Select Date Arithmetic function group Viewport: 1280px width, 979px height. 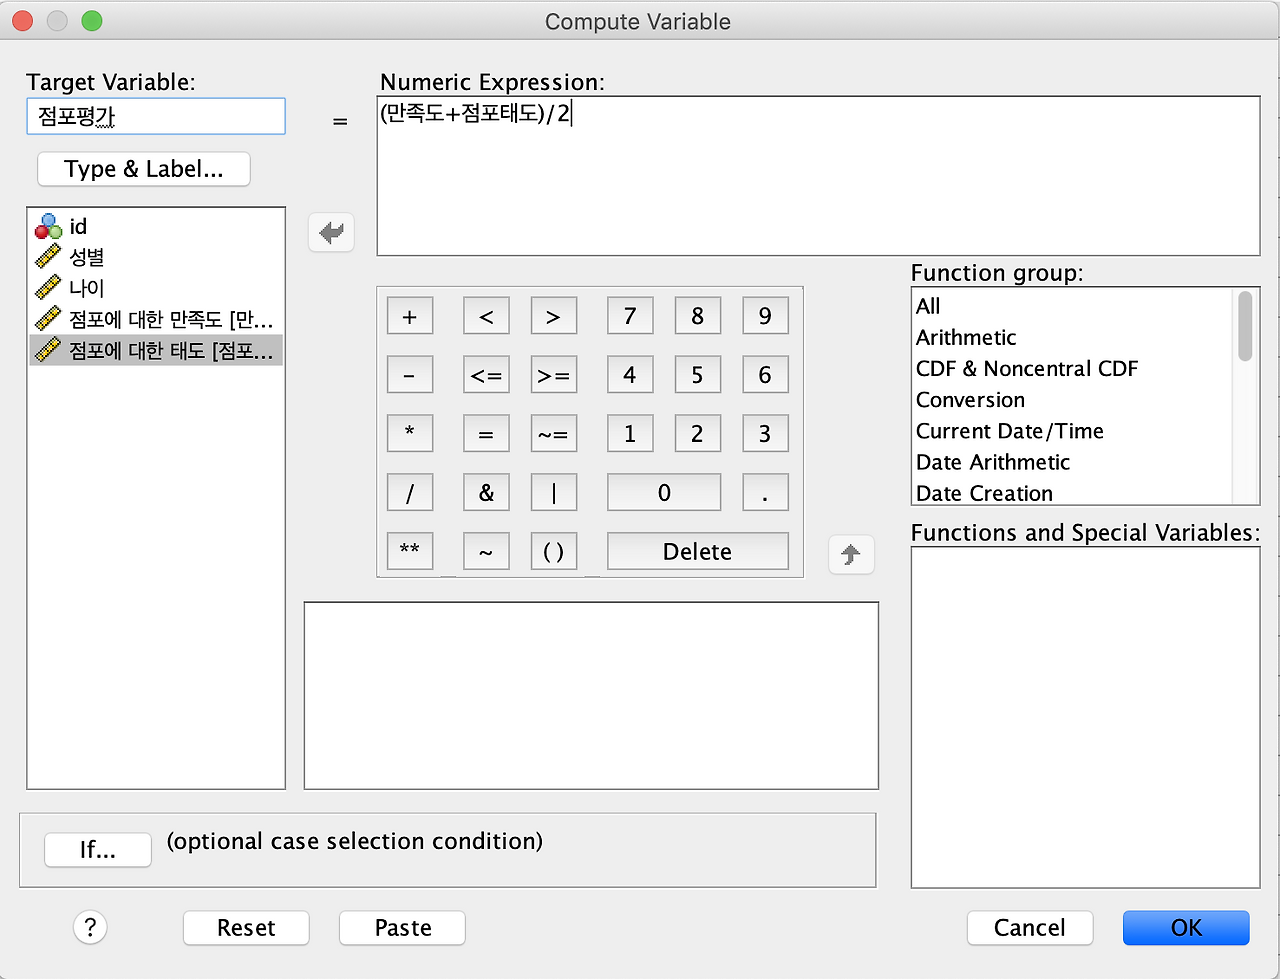point(1074,461)
